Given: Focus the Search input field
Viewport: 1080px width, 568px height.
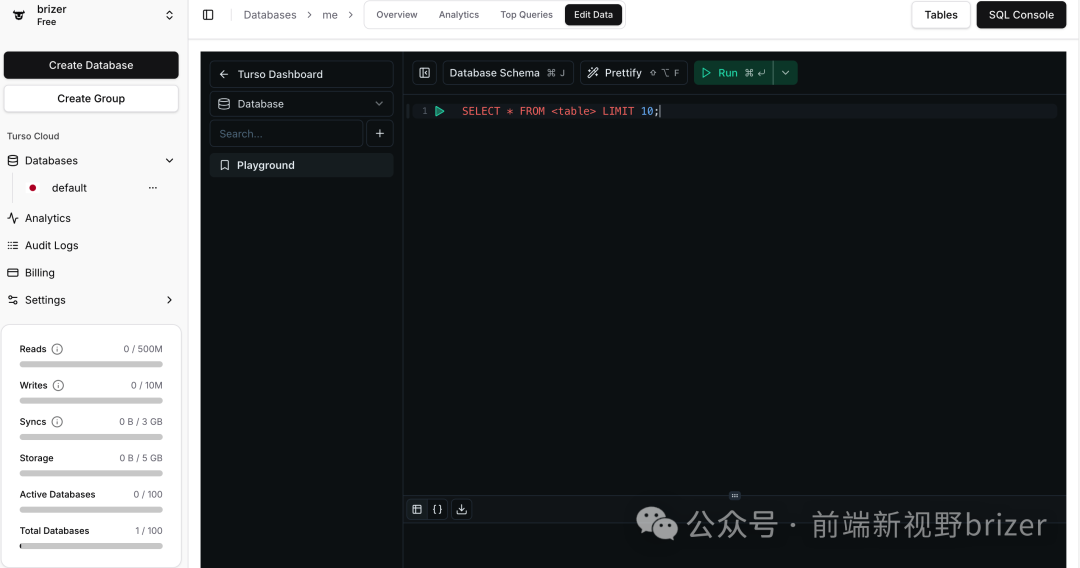Looking at the screenshot, I should 286,134.
